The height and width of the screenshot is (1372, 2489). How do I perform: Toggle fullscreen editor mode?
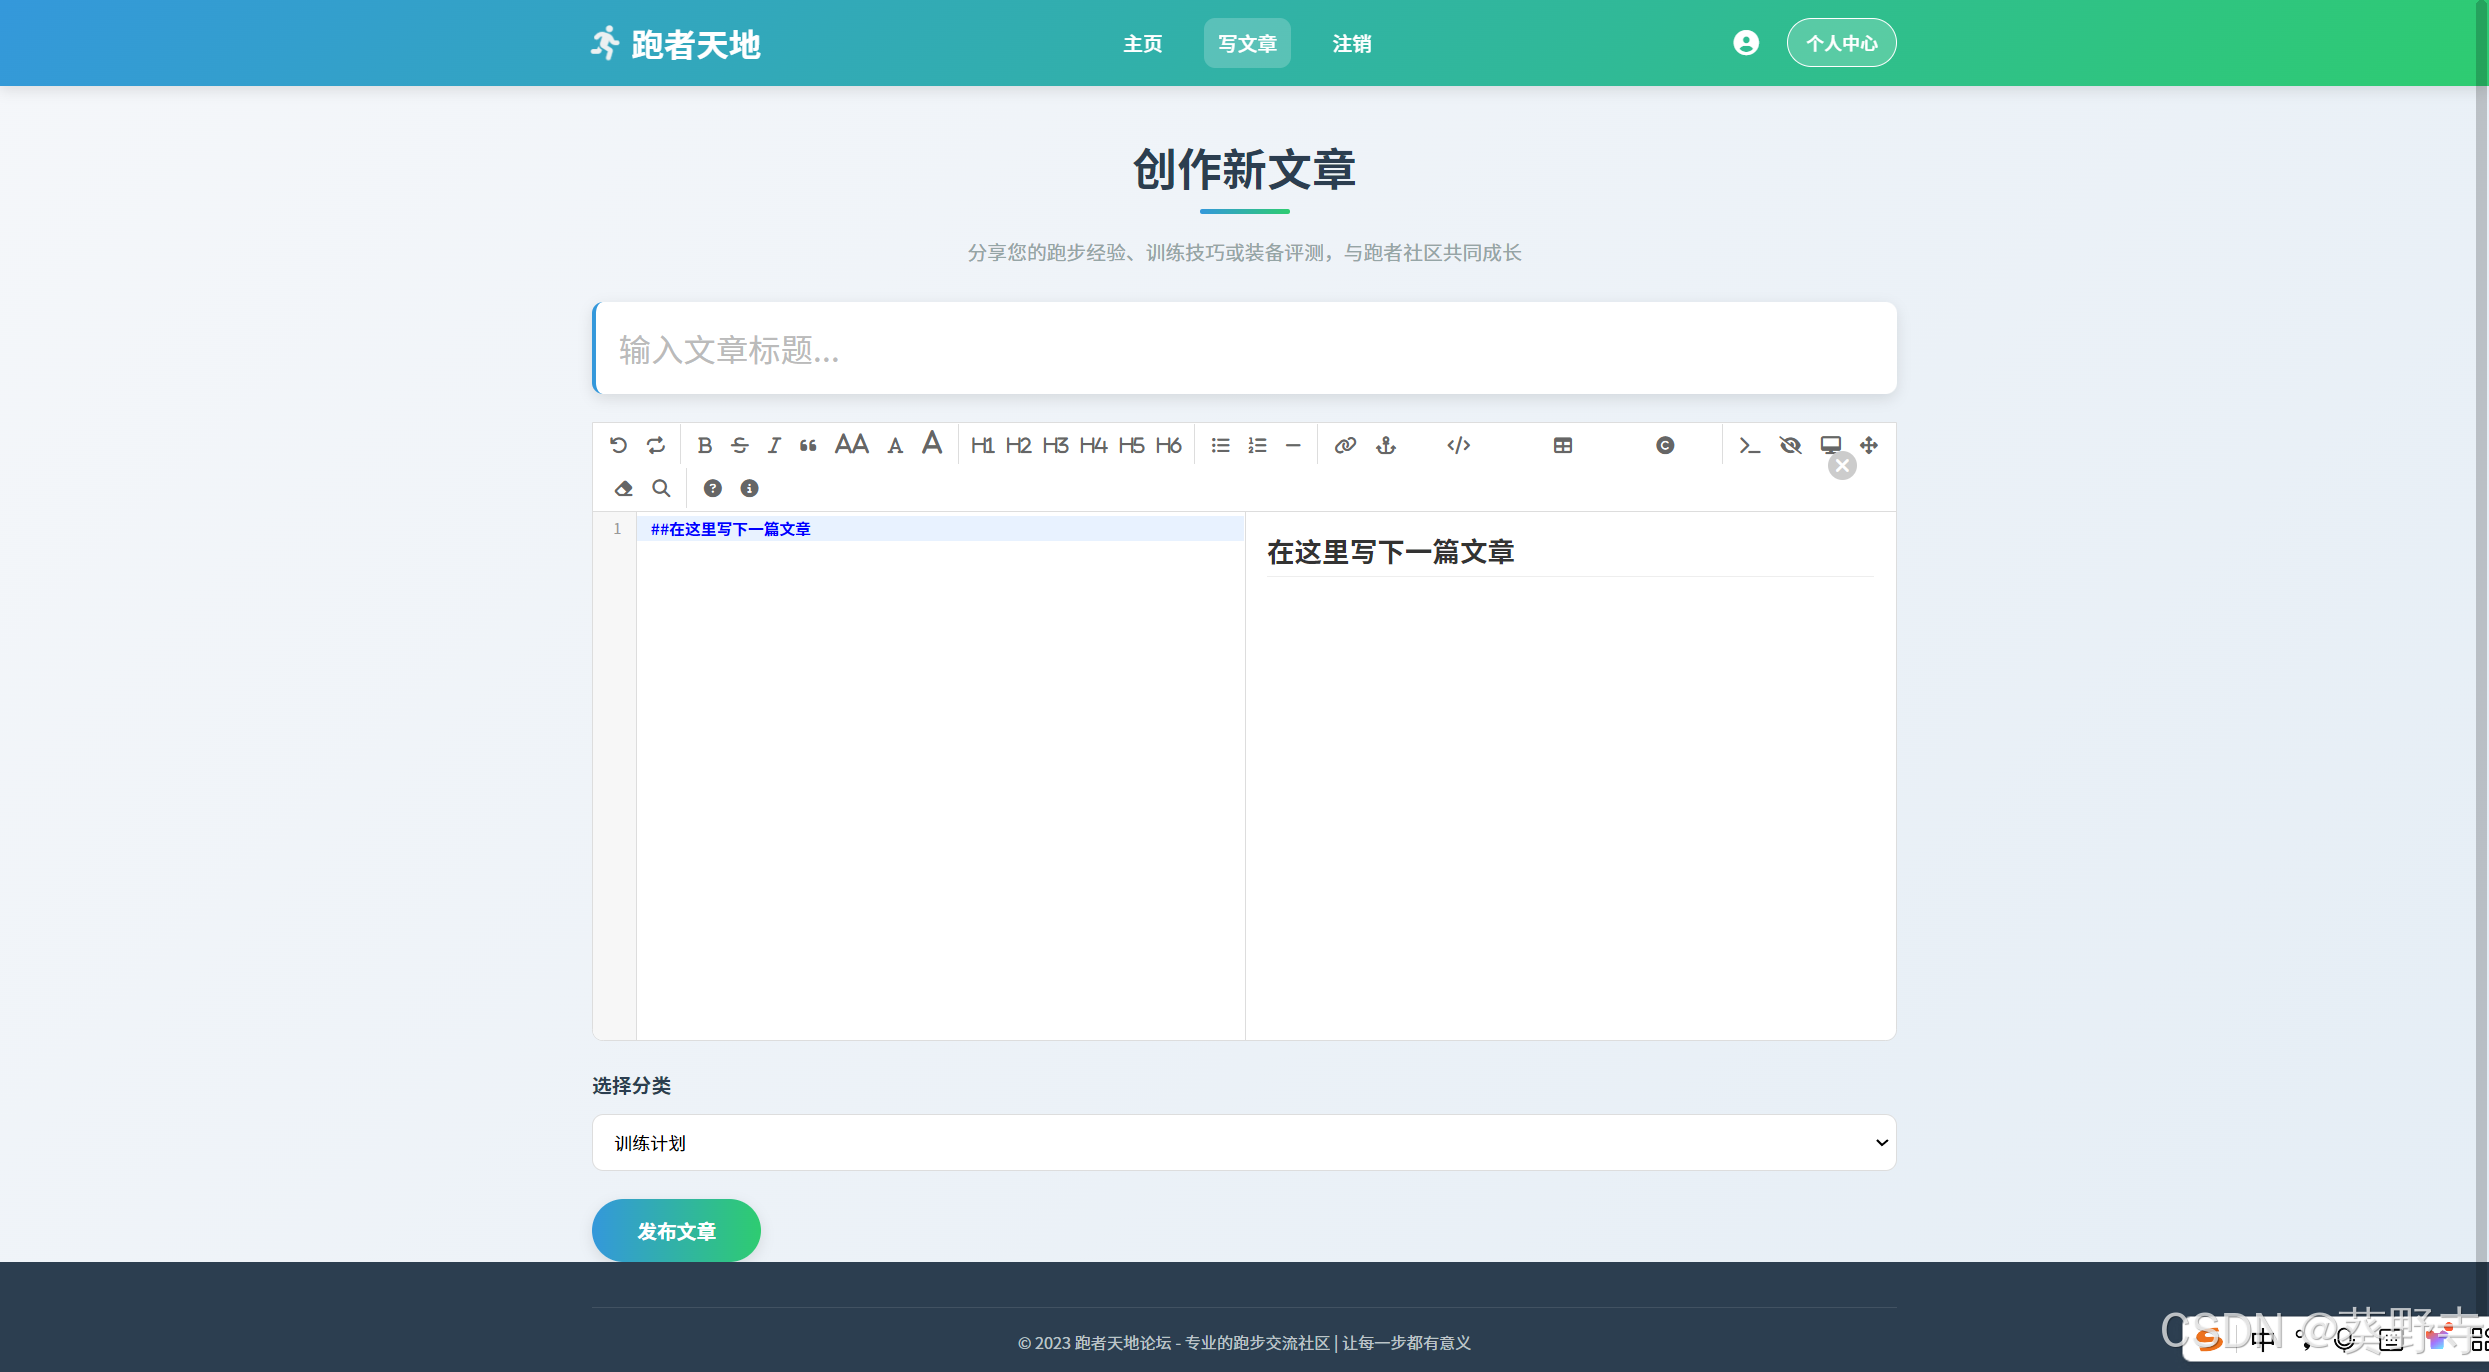(1868, 445)
